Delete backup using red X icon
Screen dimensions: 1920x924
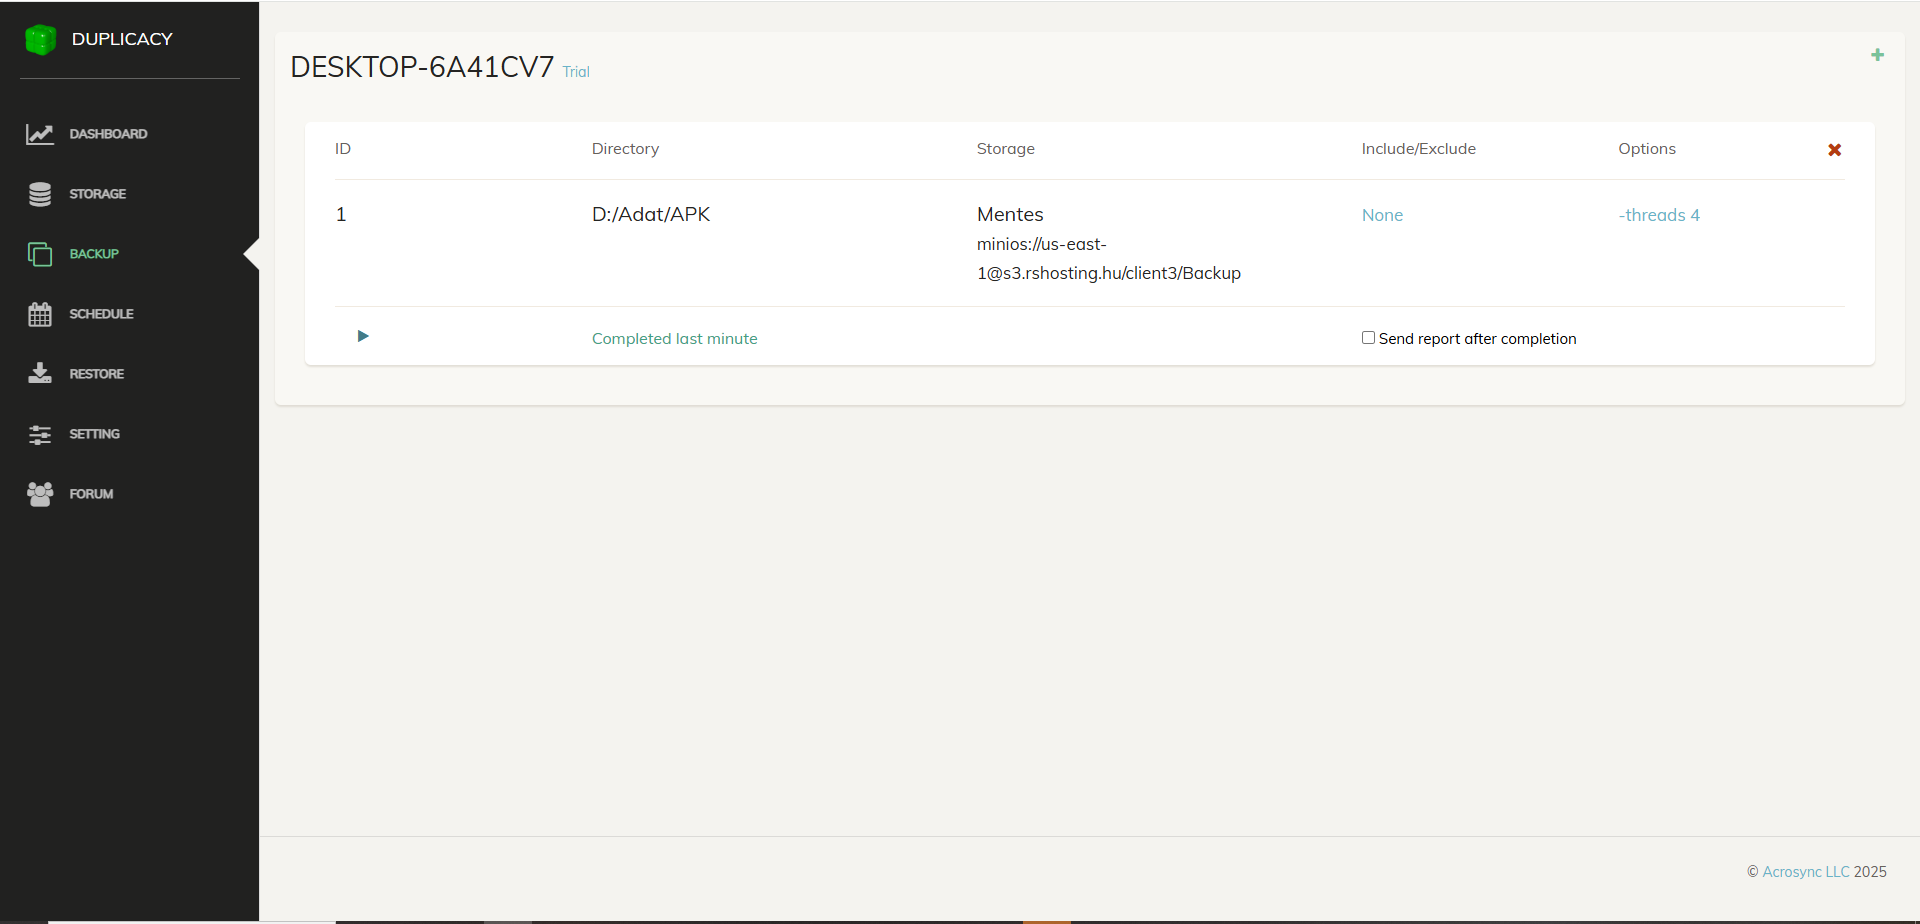[1834, 150]
